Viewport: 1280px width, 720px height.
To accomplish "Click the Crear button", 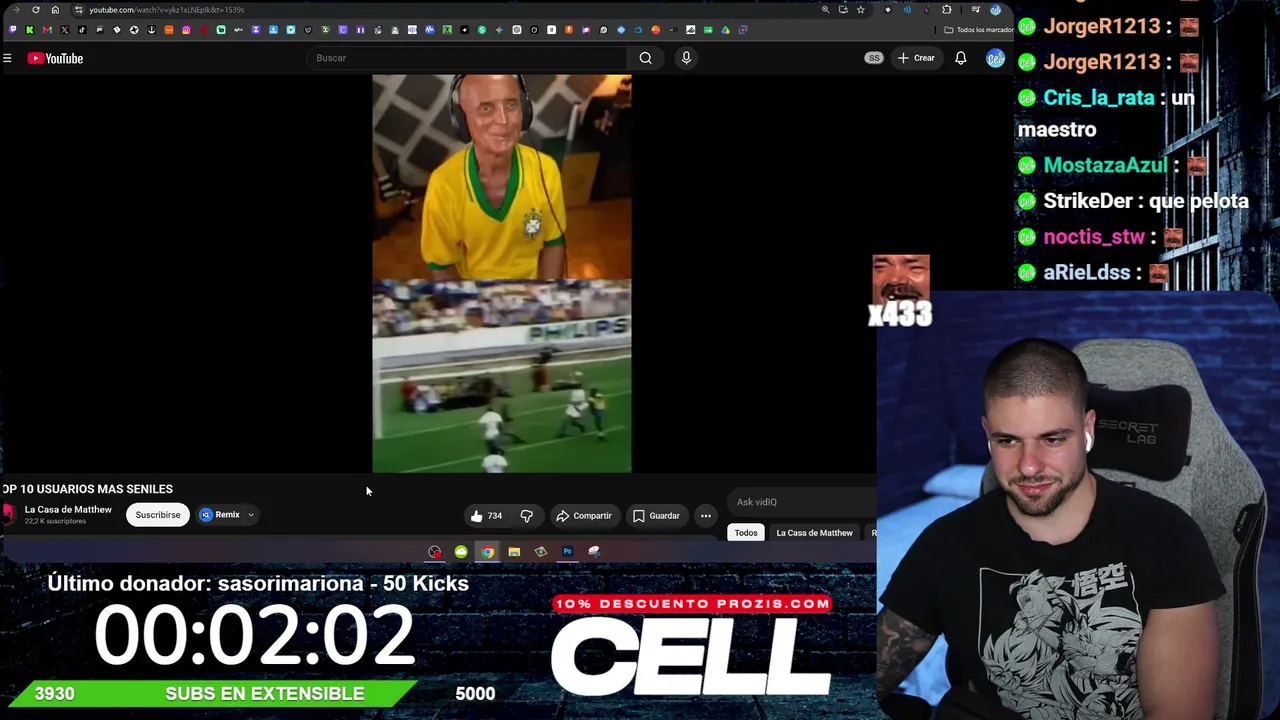I will point(916,58).
